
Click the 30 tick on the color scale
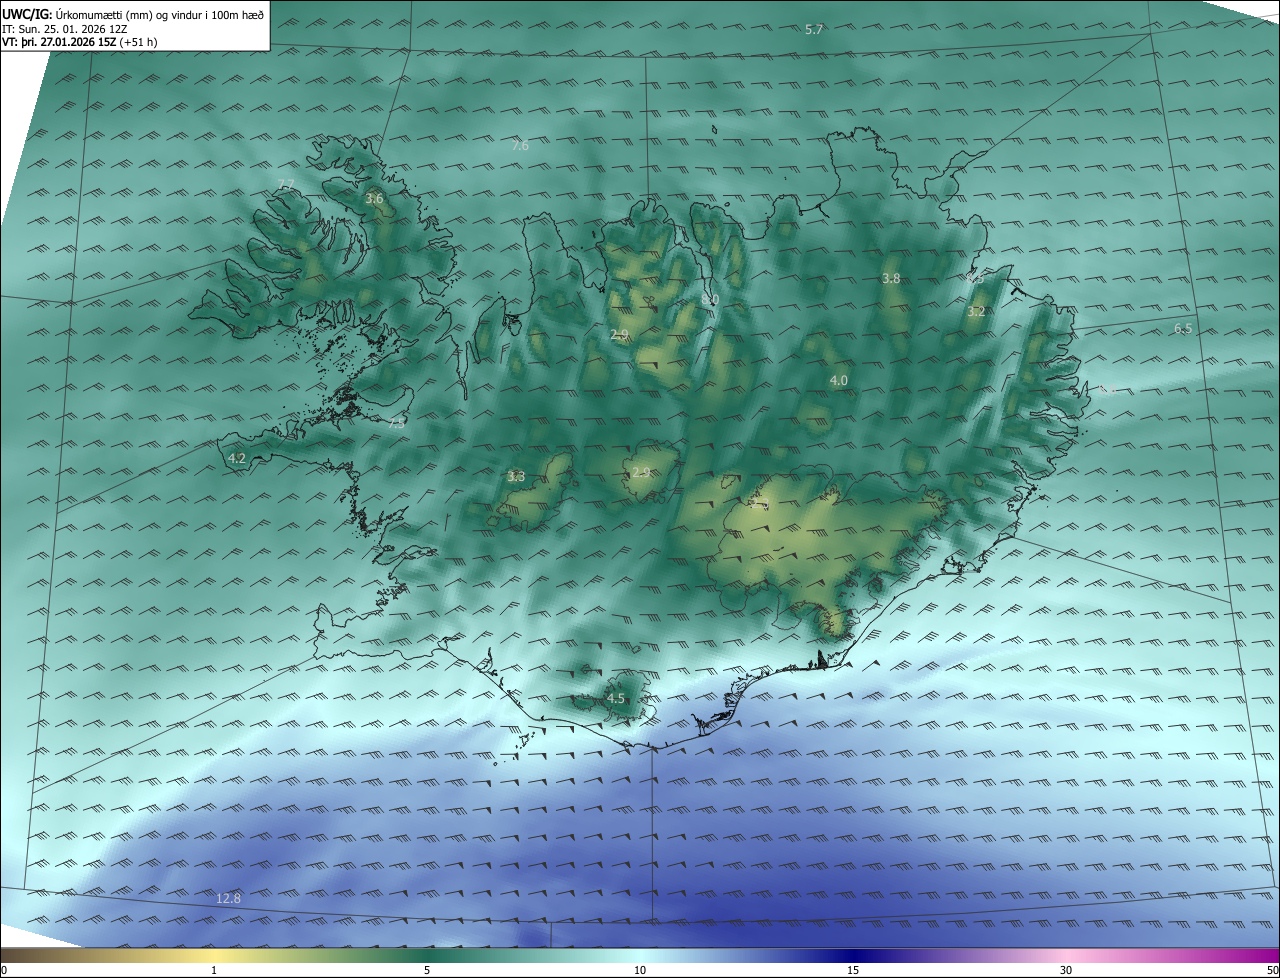pyautogui.click(x=1066, y=970)
